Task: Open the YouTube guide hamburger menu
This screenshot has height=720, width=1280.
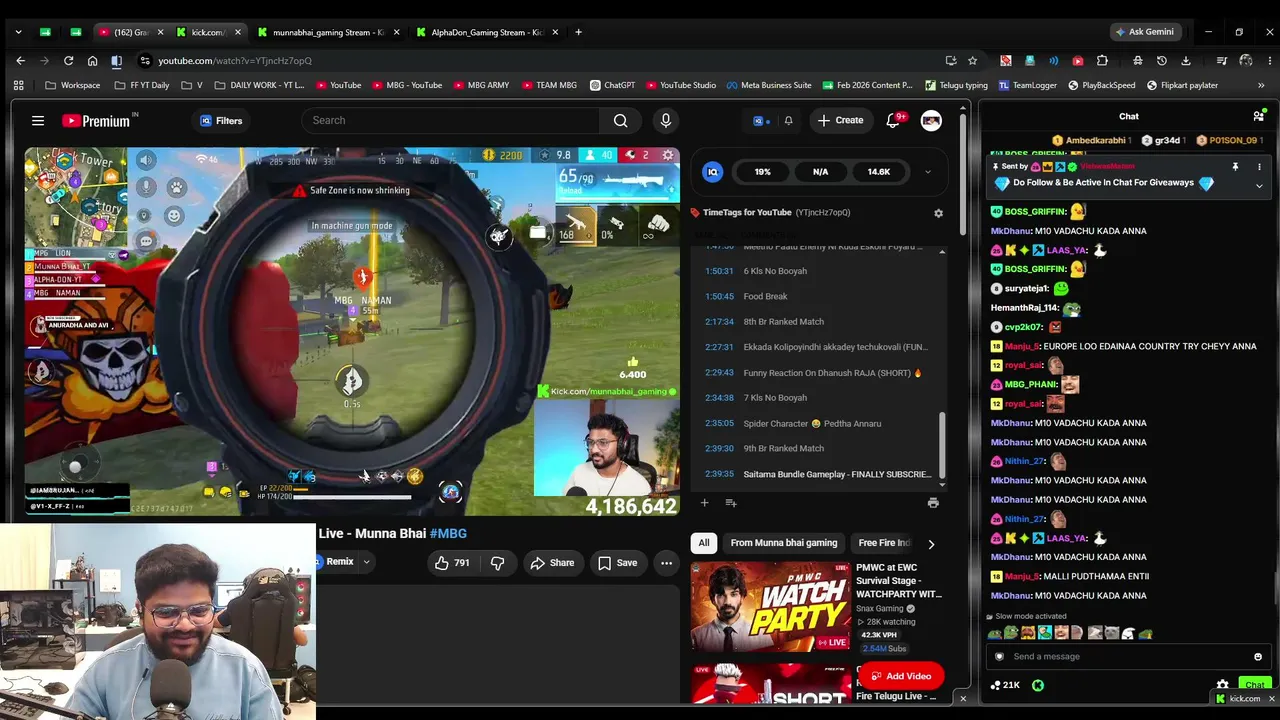Action: [x=38, y=121]
